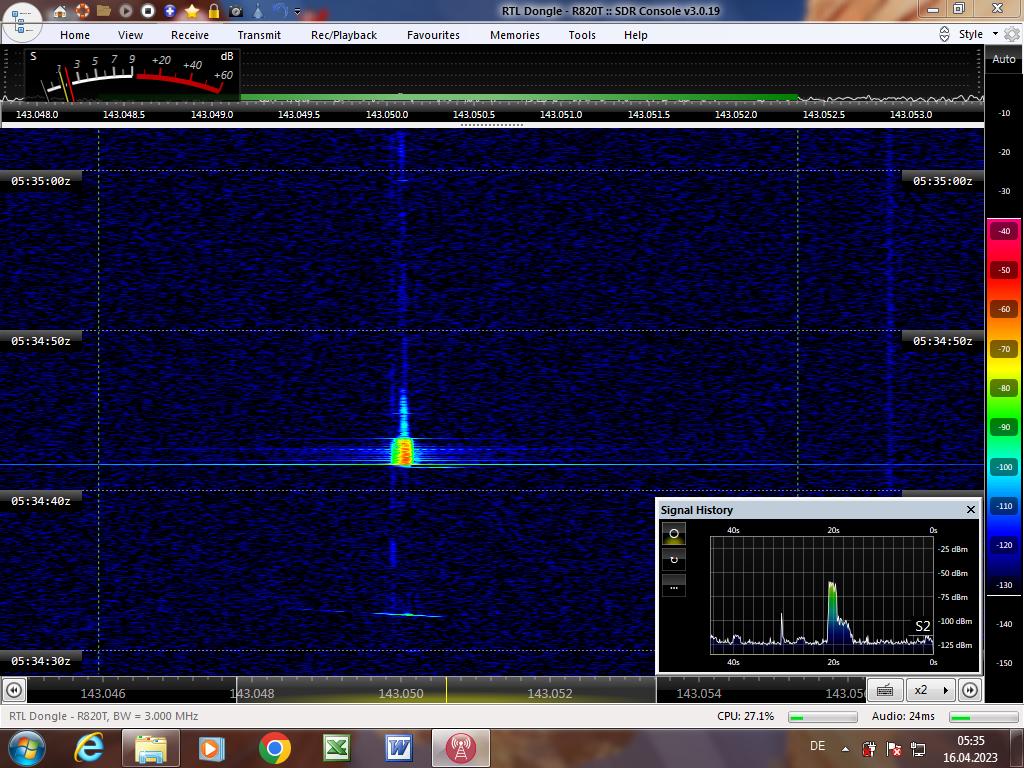Click the CPU: 27.1% status text
Screen dimensions: 1024x768
click(745, 716)
